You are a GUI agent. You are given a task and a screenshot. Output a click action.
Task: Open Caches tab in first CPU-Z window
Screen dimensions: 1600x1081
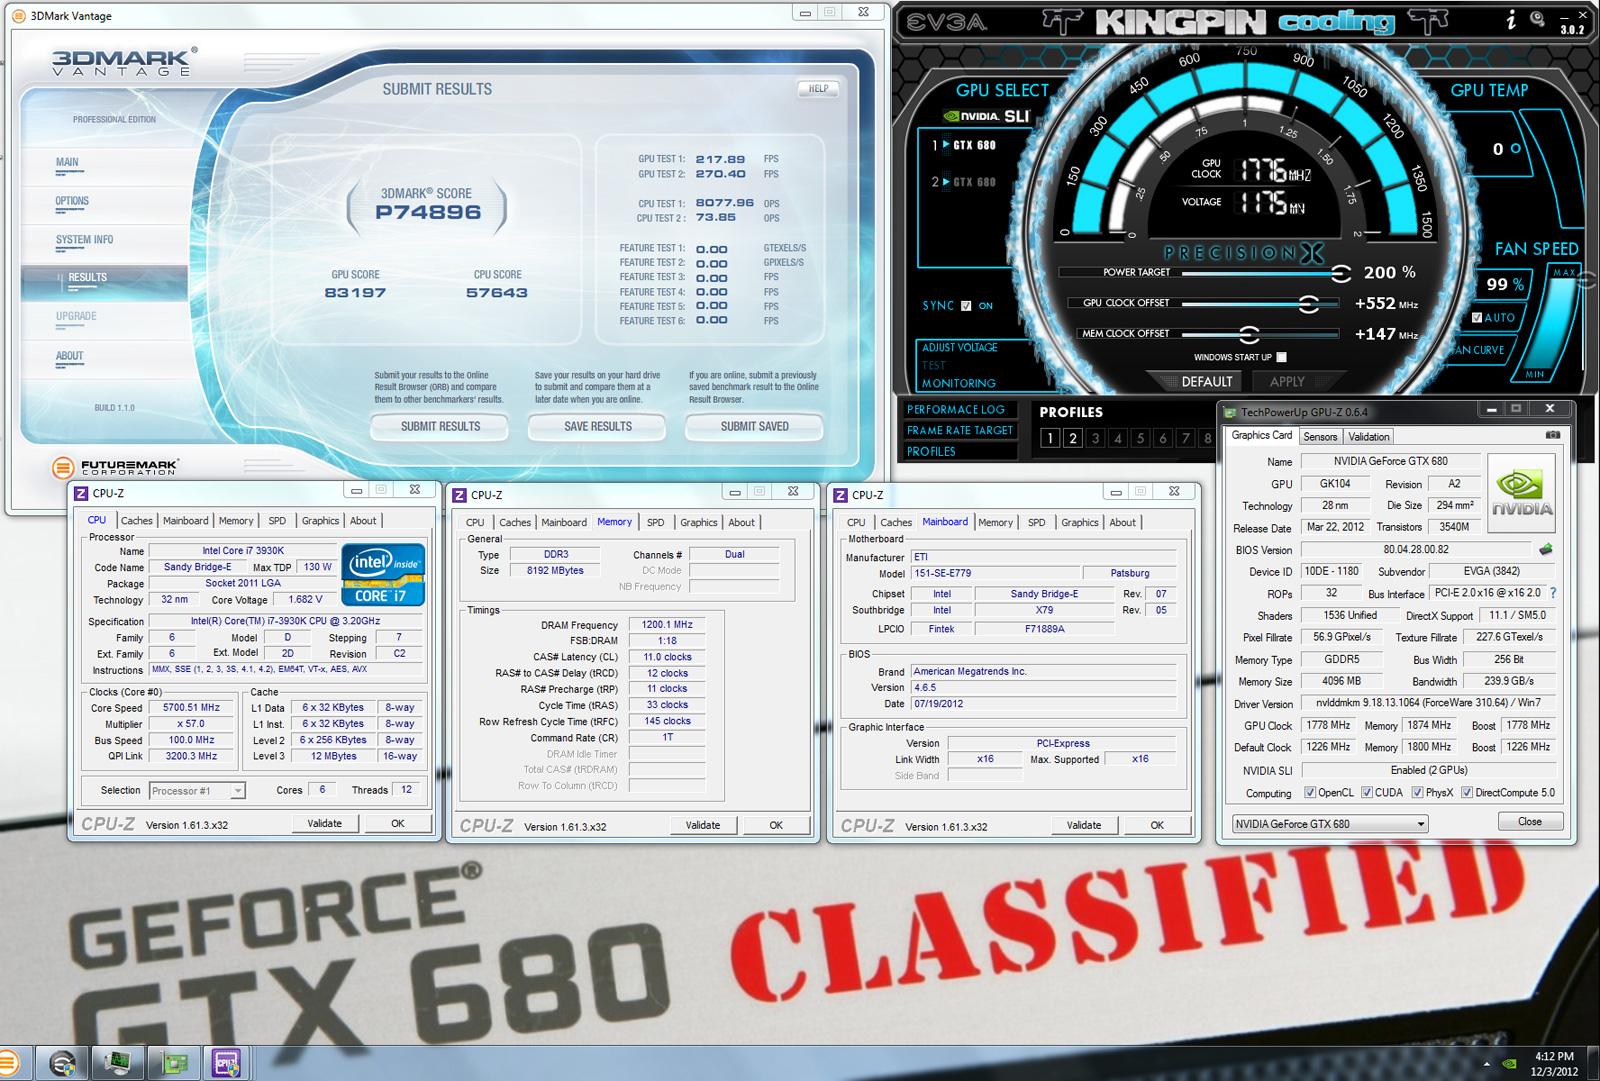point(137,521)
